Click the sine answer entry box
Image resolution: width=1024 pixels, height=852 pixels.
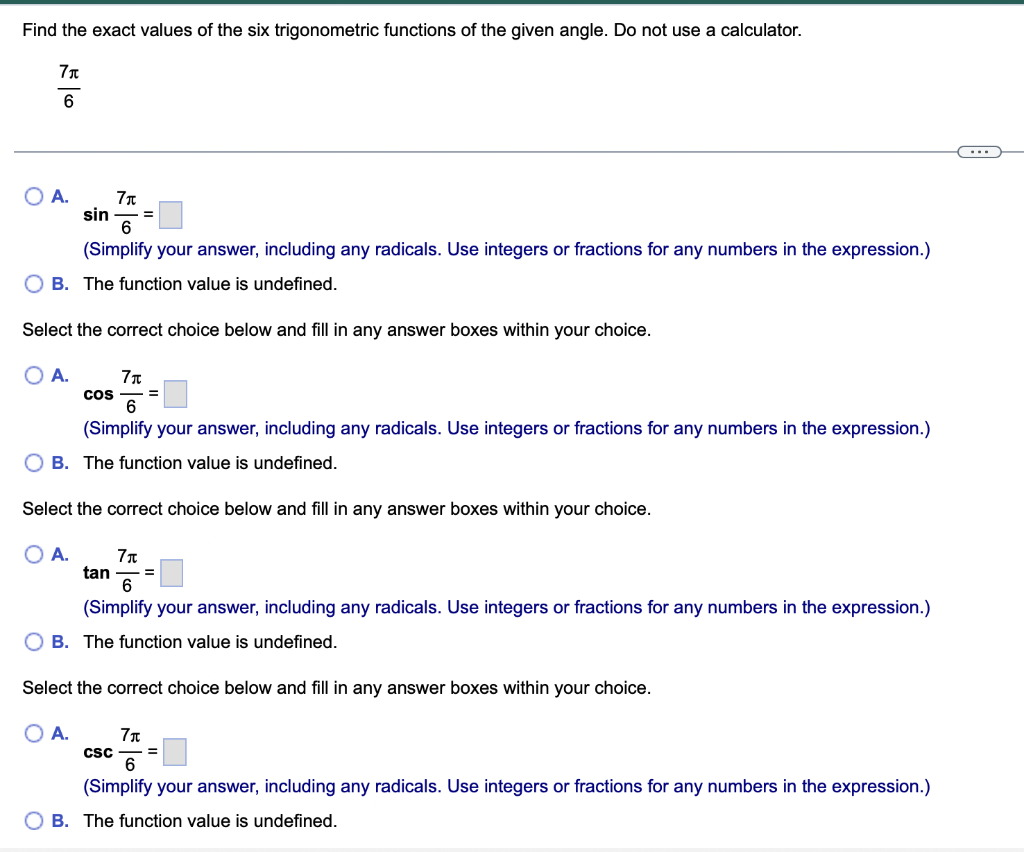(170, 214)
